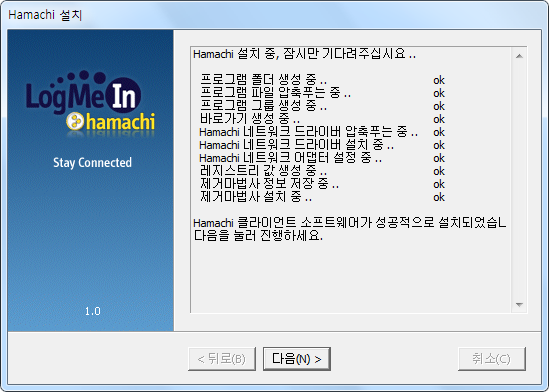Click the '다음을 눌러 진행하세요.' line

pyautogui.click(x=258, y=236)
